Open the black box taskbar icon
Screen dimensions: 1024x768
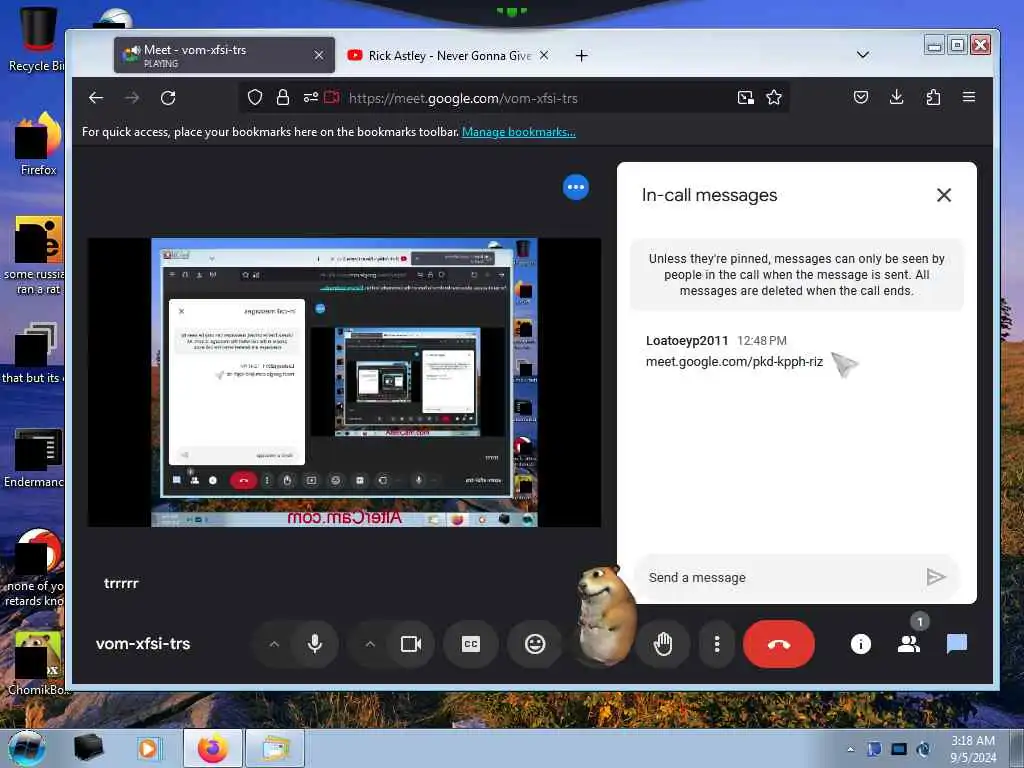[88, 748]
